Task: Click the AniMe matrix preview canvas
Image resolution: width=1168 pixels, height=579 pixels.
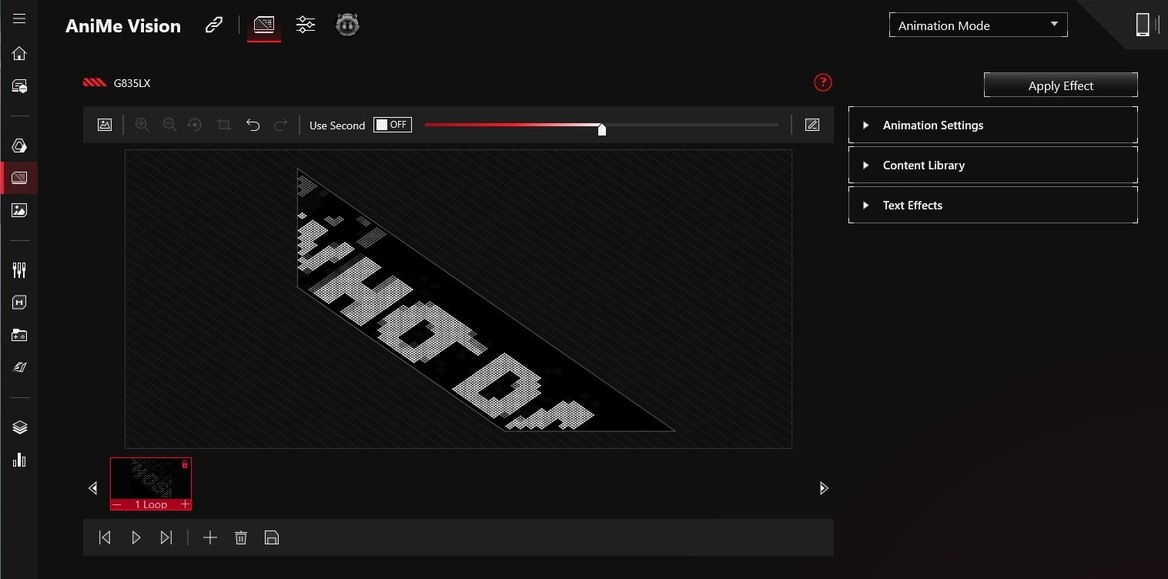Action: 458,299
